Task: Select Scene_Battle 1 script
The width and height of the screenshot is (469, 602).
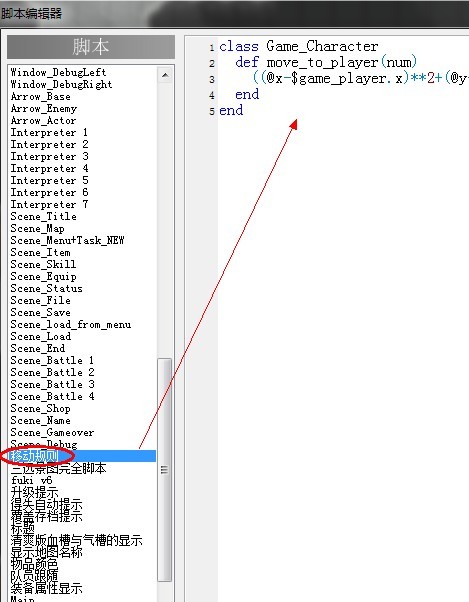Action: click(x=52, y=360)
